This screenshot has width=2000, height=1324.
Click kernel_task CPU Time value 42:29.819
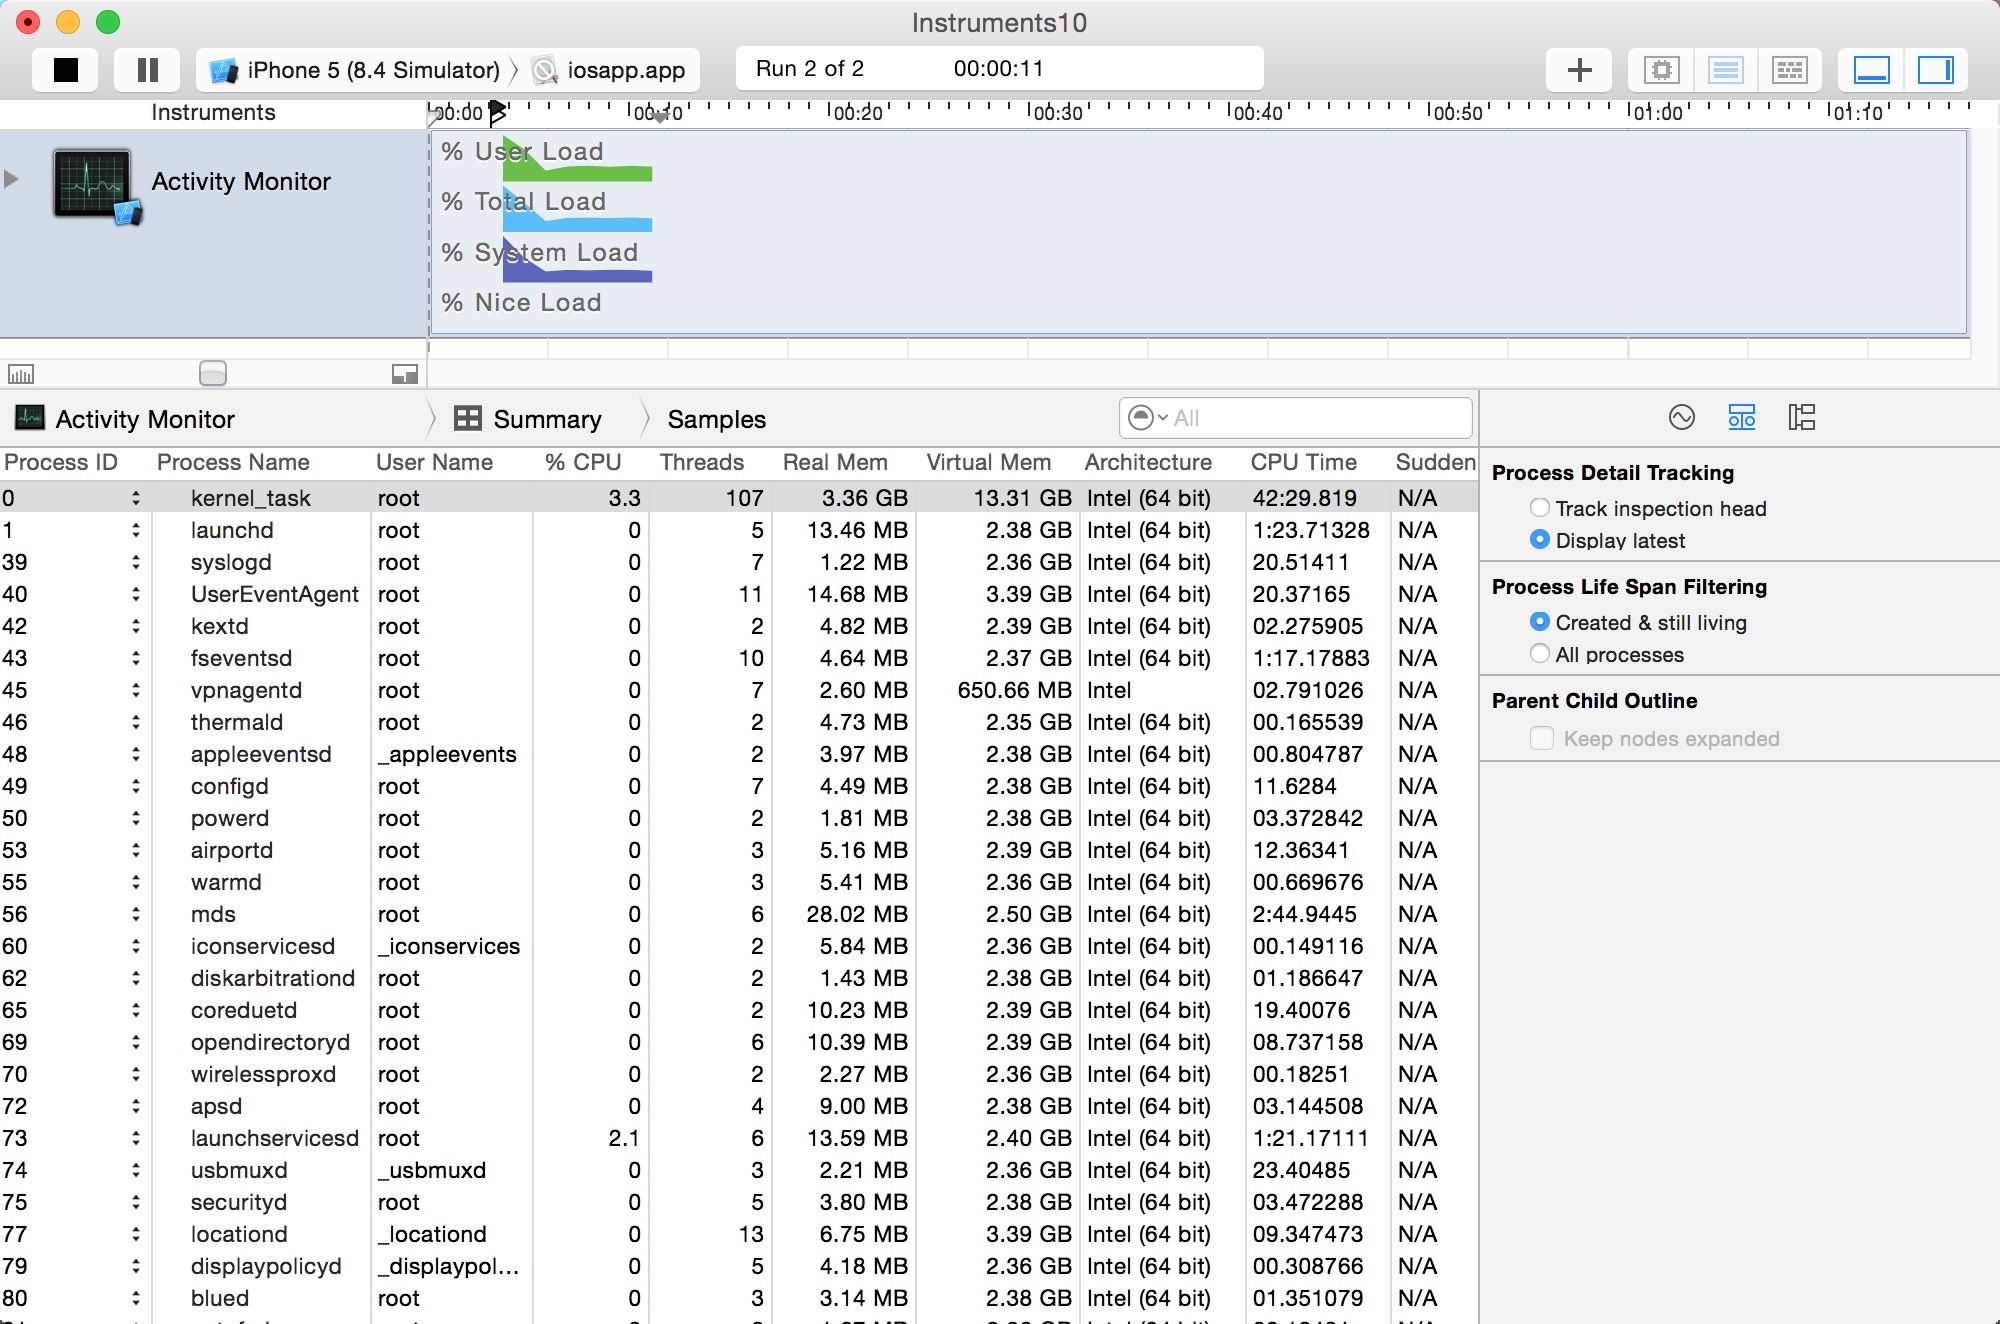pos(1304,498)
